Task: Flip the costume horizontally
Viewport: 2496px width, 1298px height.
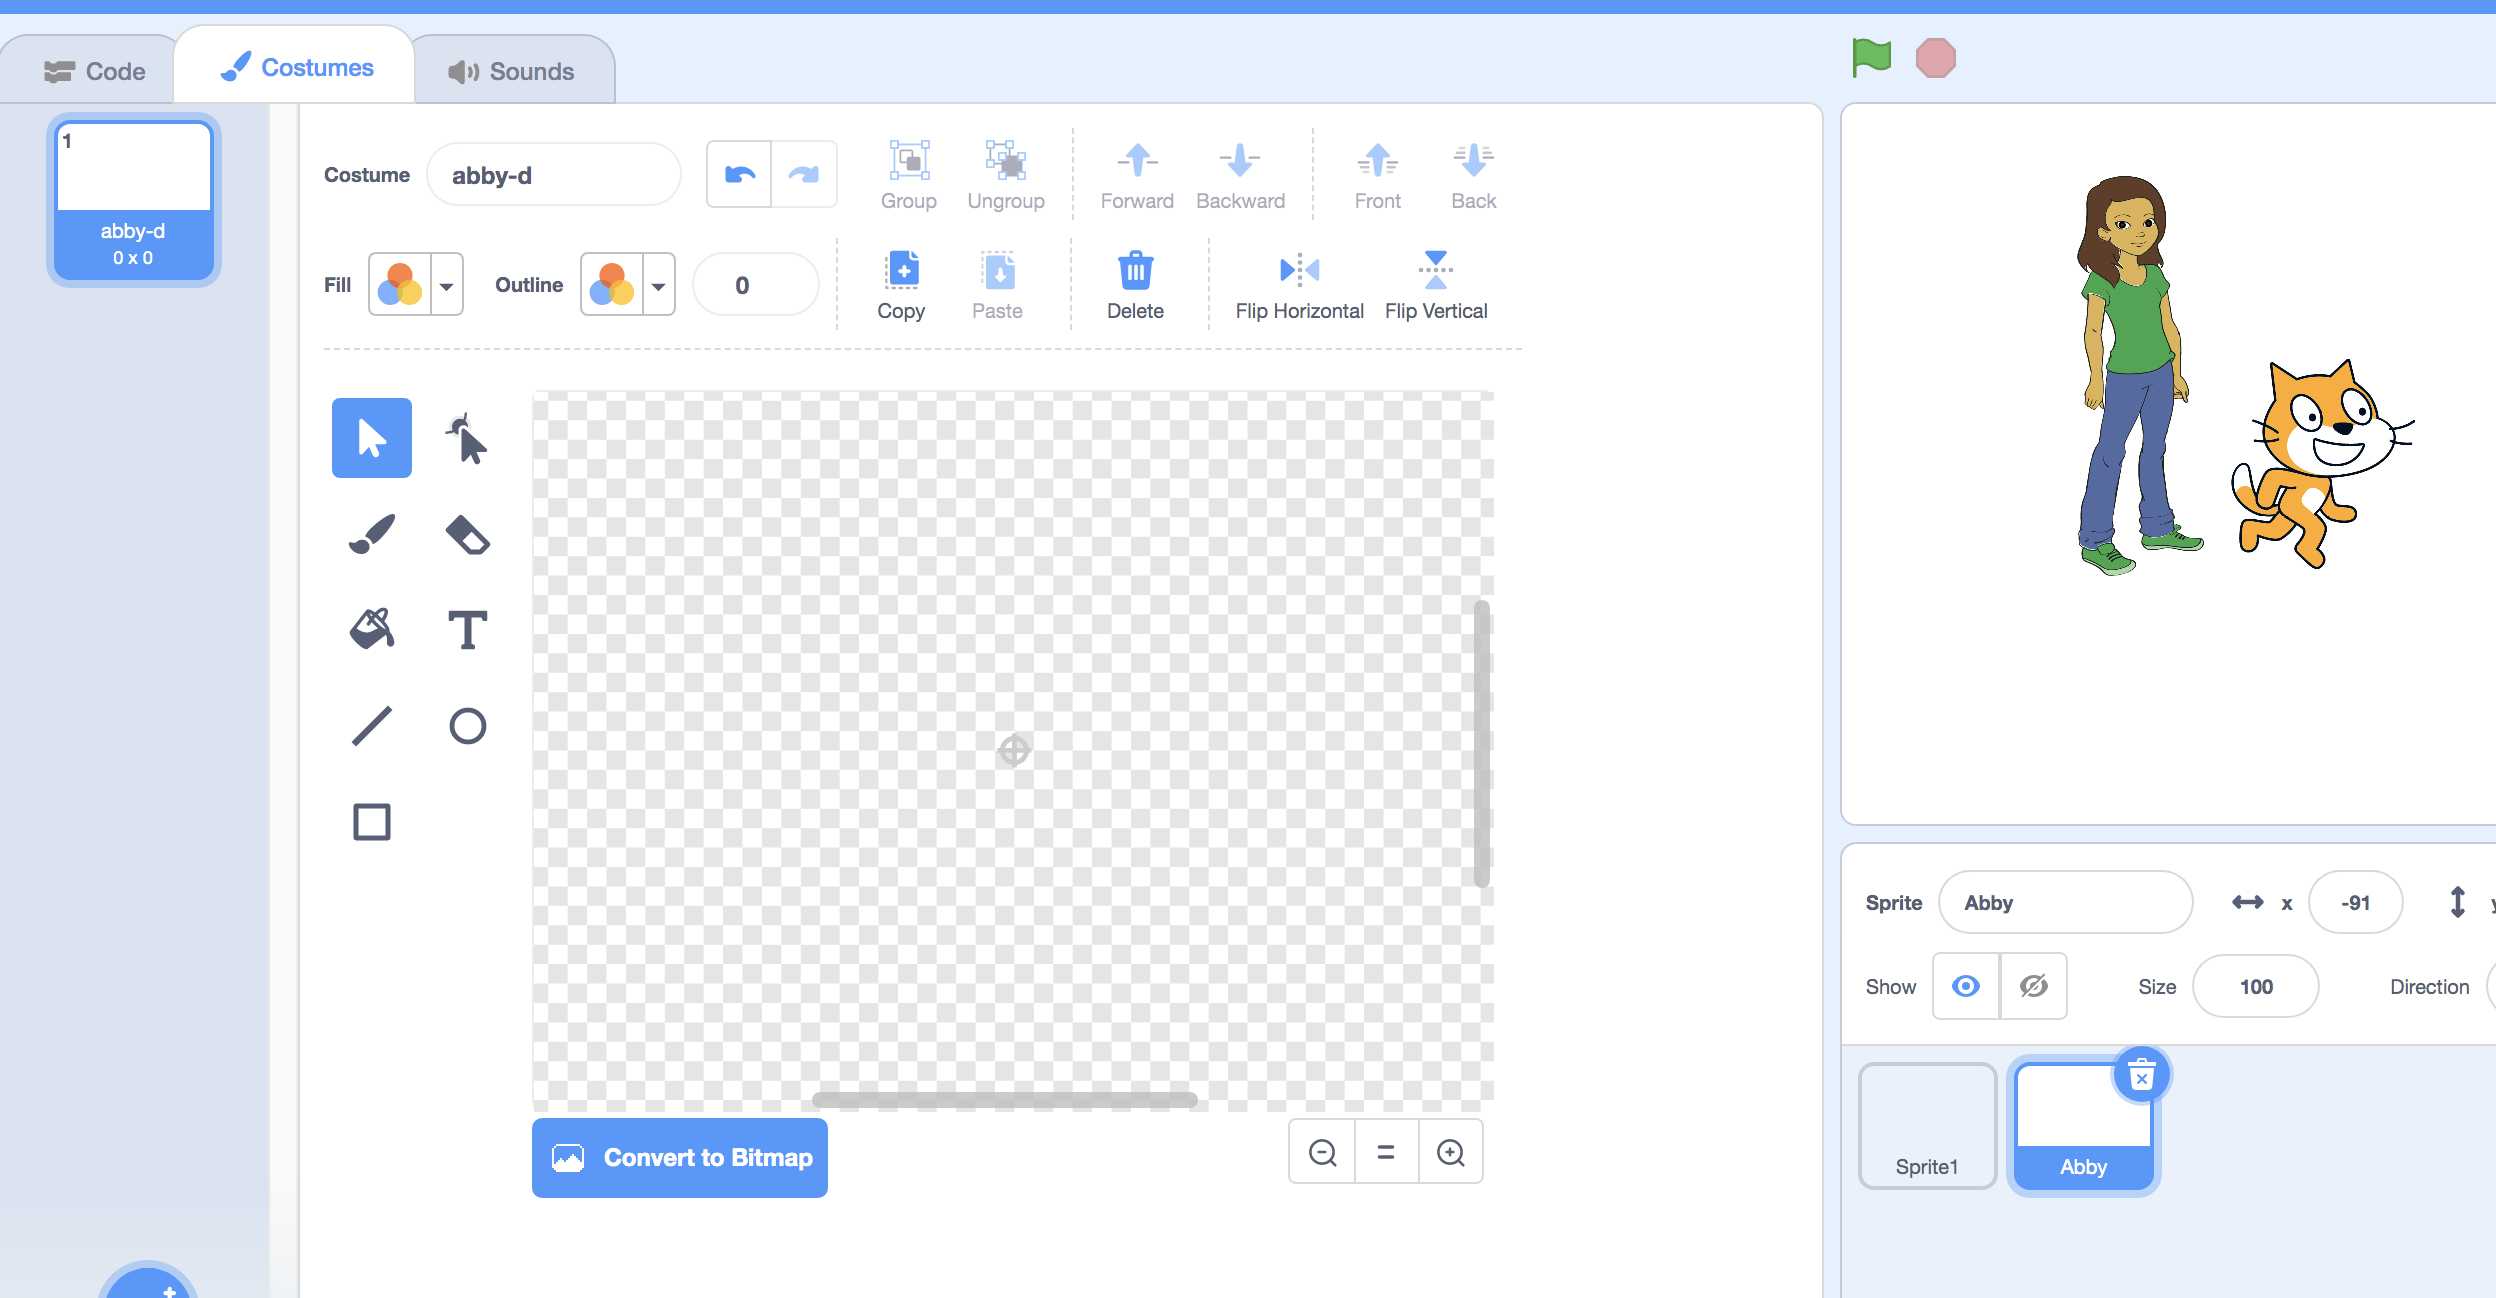Action: [1296, 283]
